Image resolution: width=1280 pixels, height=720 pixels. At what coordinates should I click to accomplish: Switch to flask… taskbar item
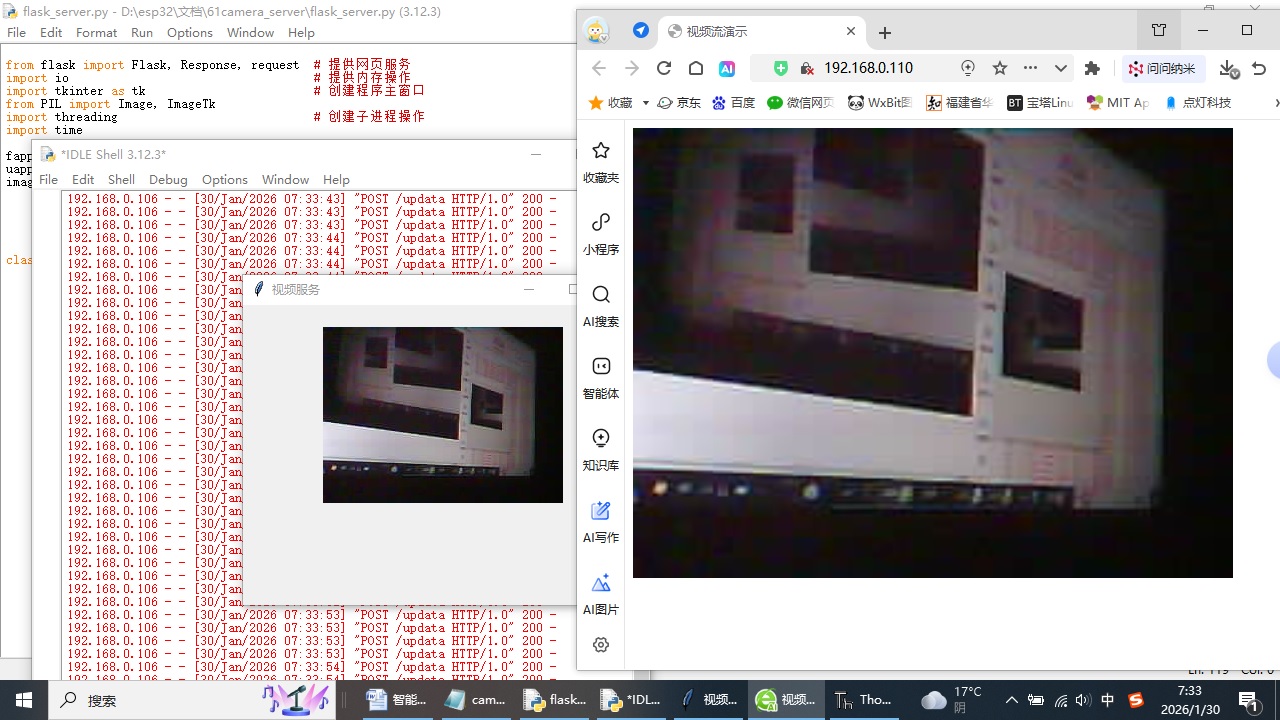(554, 700)
